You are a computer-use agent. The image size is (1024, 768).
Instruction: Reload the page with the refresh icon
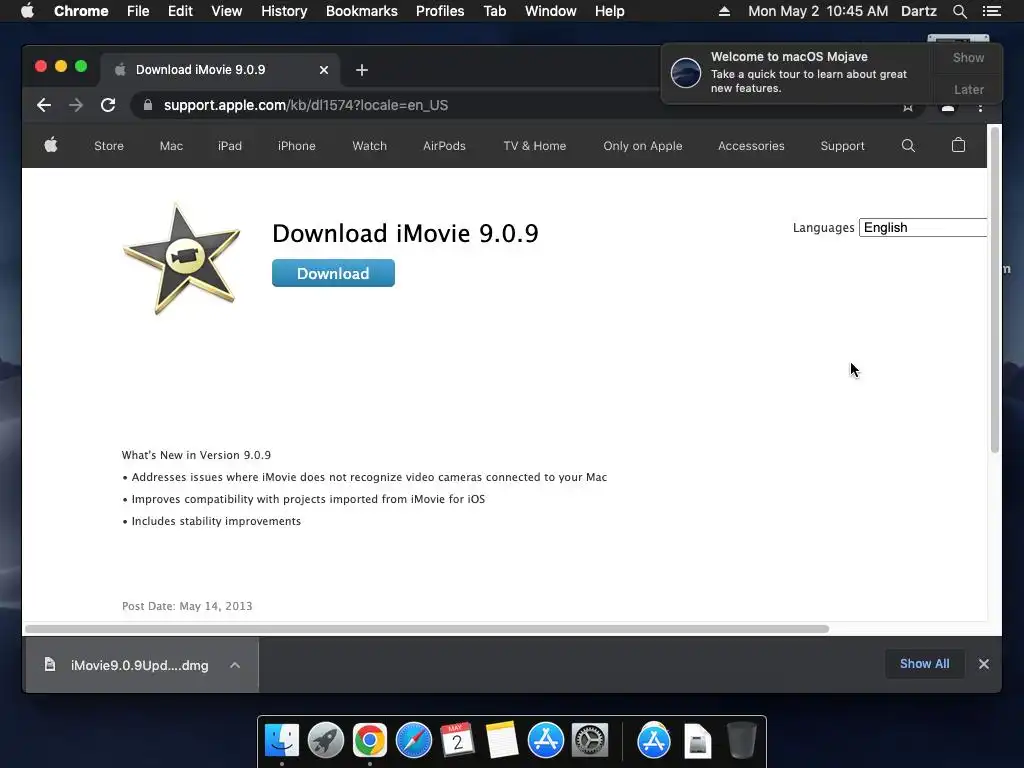[108, 105]
